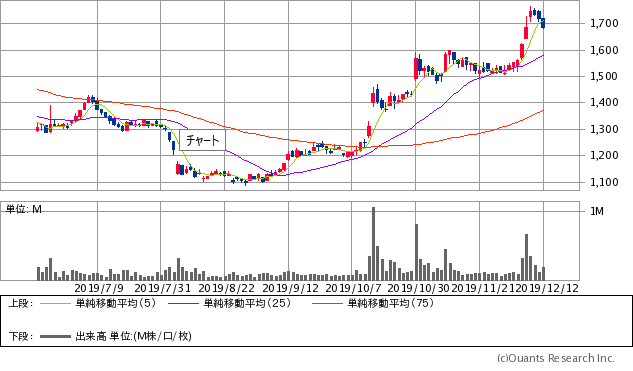Viewport: 633px width, 371px height.
Task: Click the 2019/9/12 date axis label
Action: [x=290, y=288]
